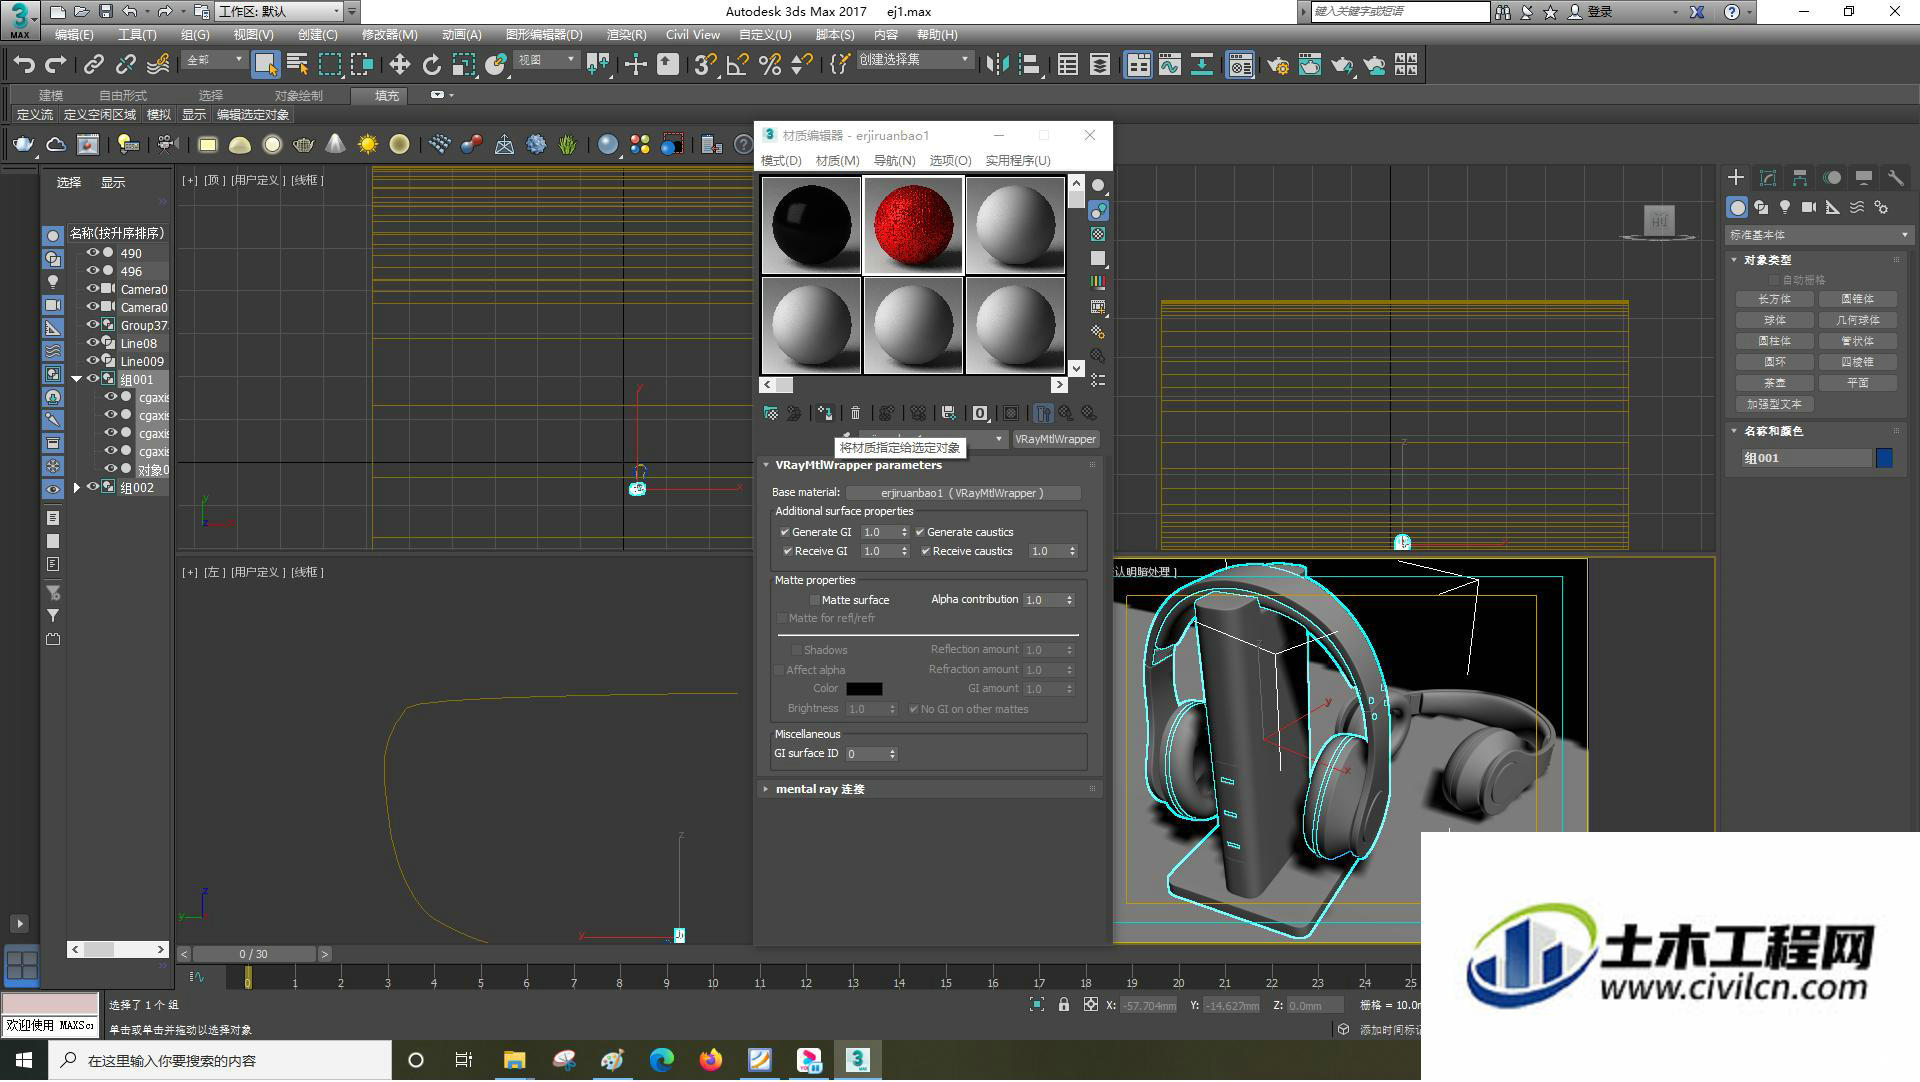Click the blue object color swatch

[x=1884, y=458]
